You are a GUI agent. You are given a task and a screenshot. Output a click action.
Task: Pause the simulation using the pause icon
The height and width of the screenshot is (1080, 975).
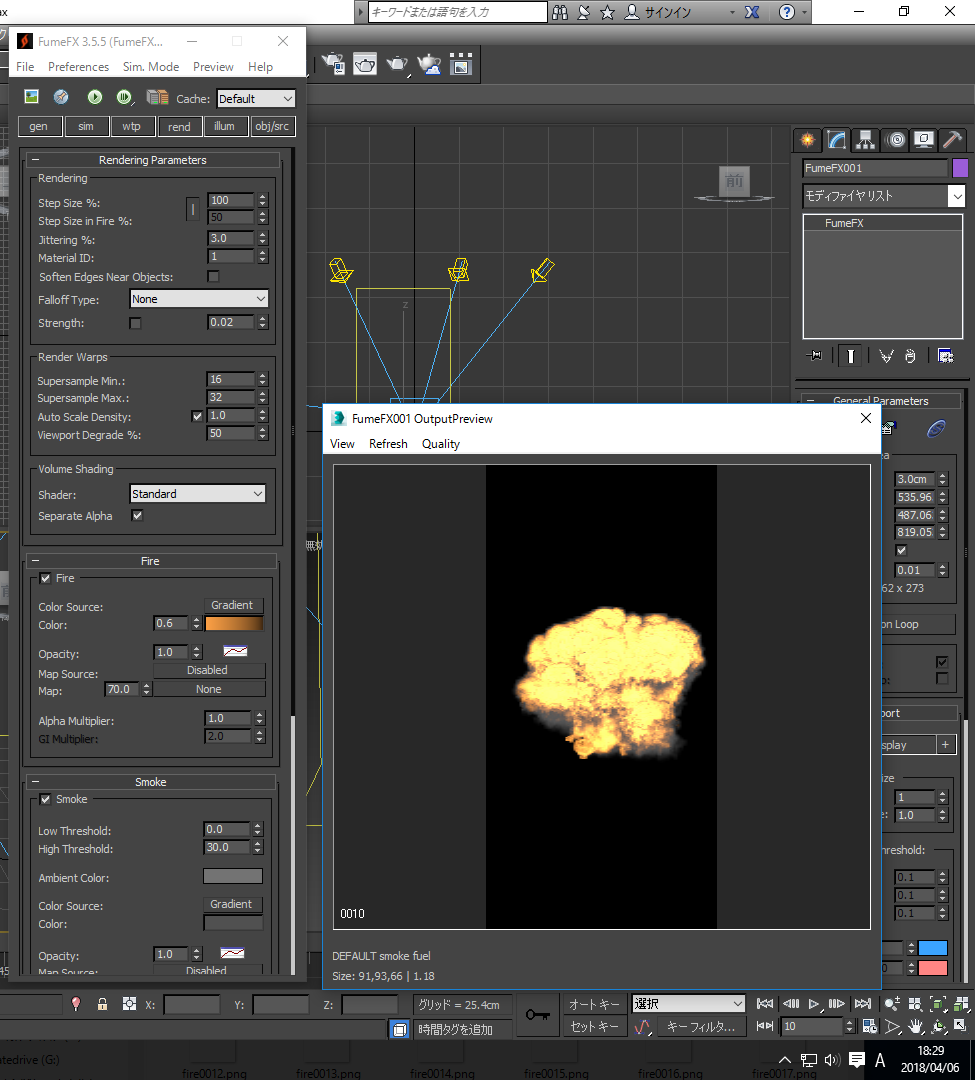(x=124, y=96)
